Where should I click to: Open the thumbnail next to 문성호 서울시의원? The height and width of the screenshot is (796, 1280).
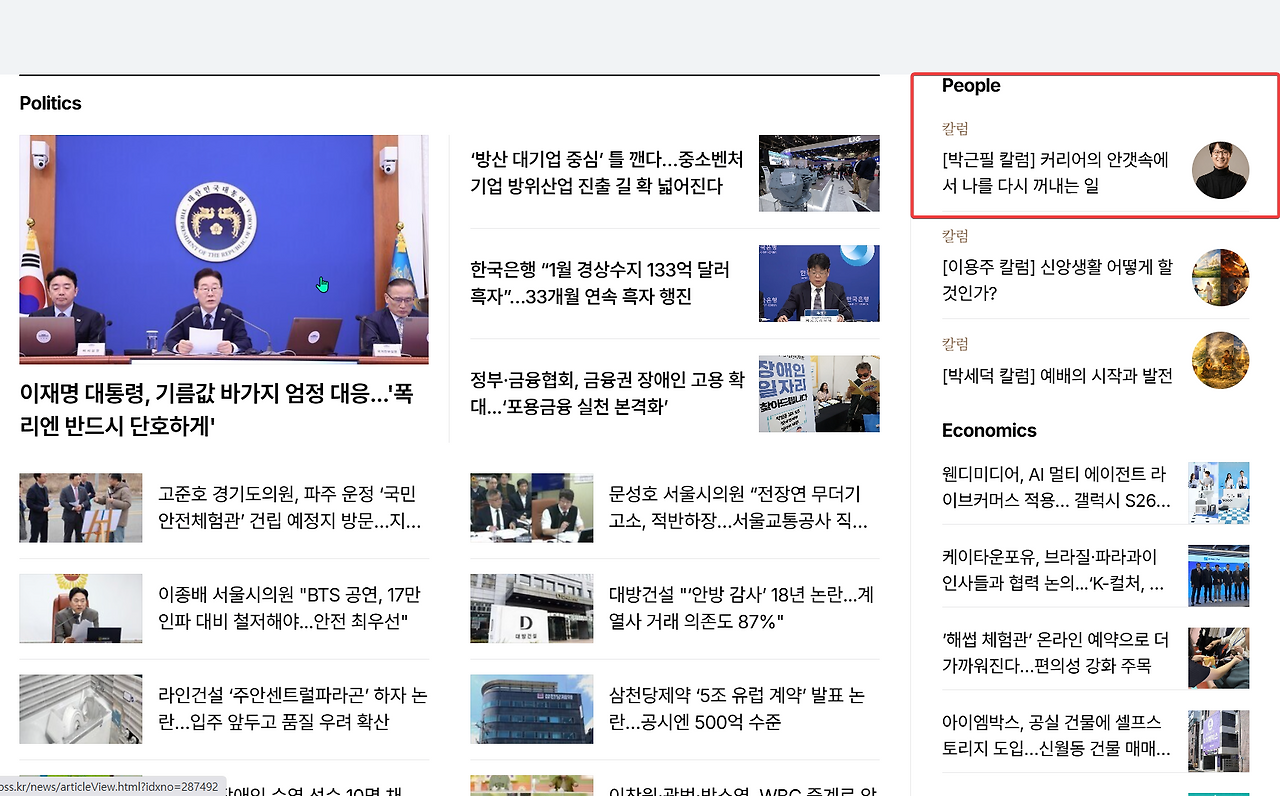coord(532,508)
